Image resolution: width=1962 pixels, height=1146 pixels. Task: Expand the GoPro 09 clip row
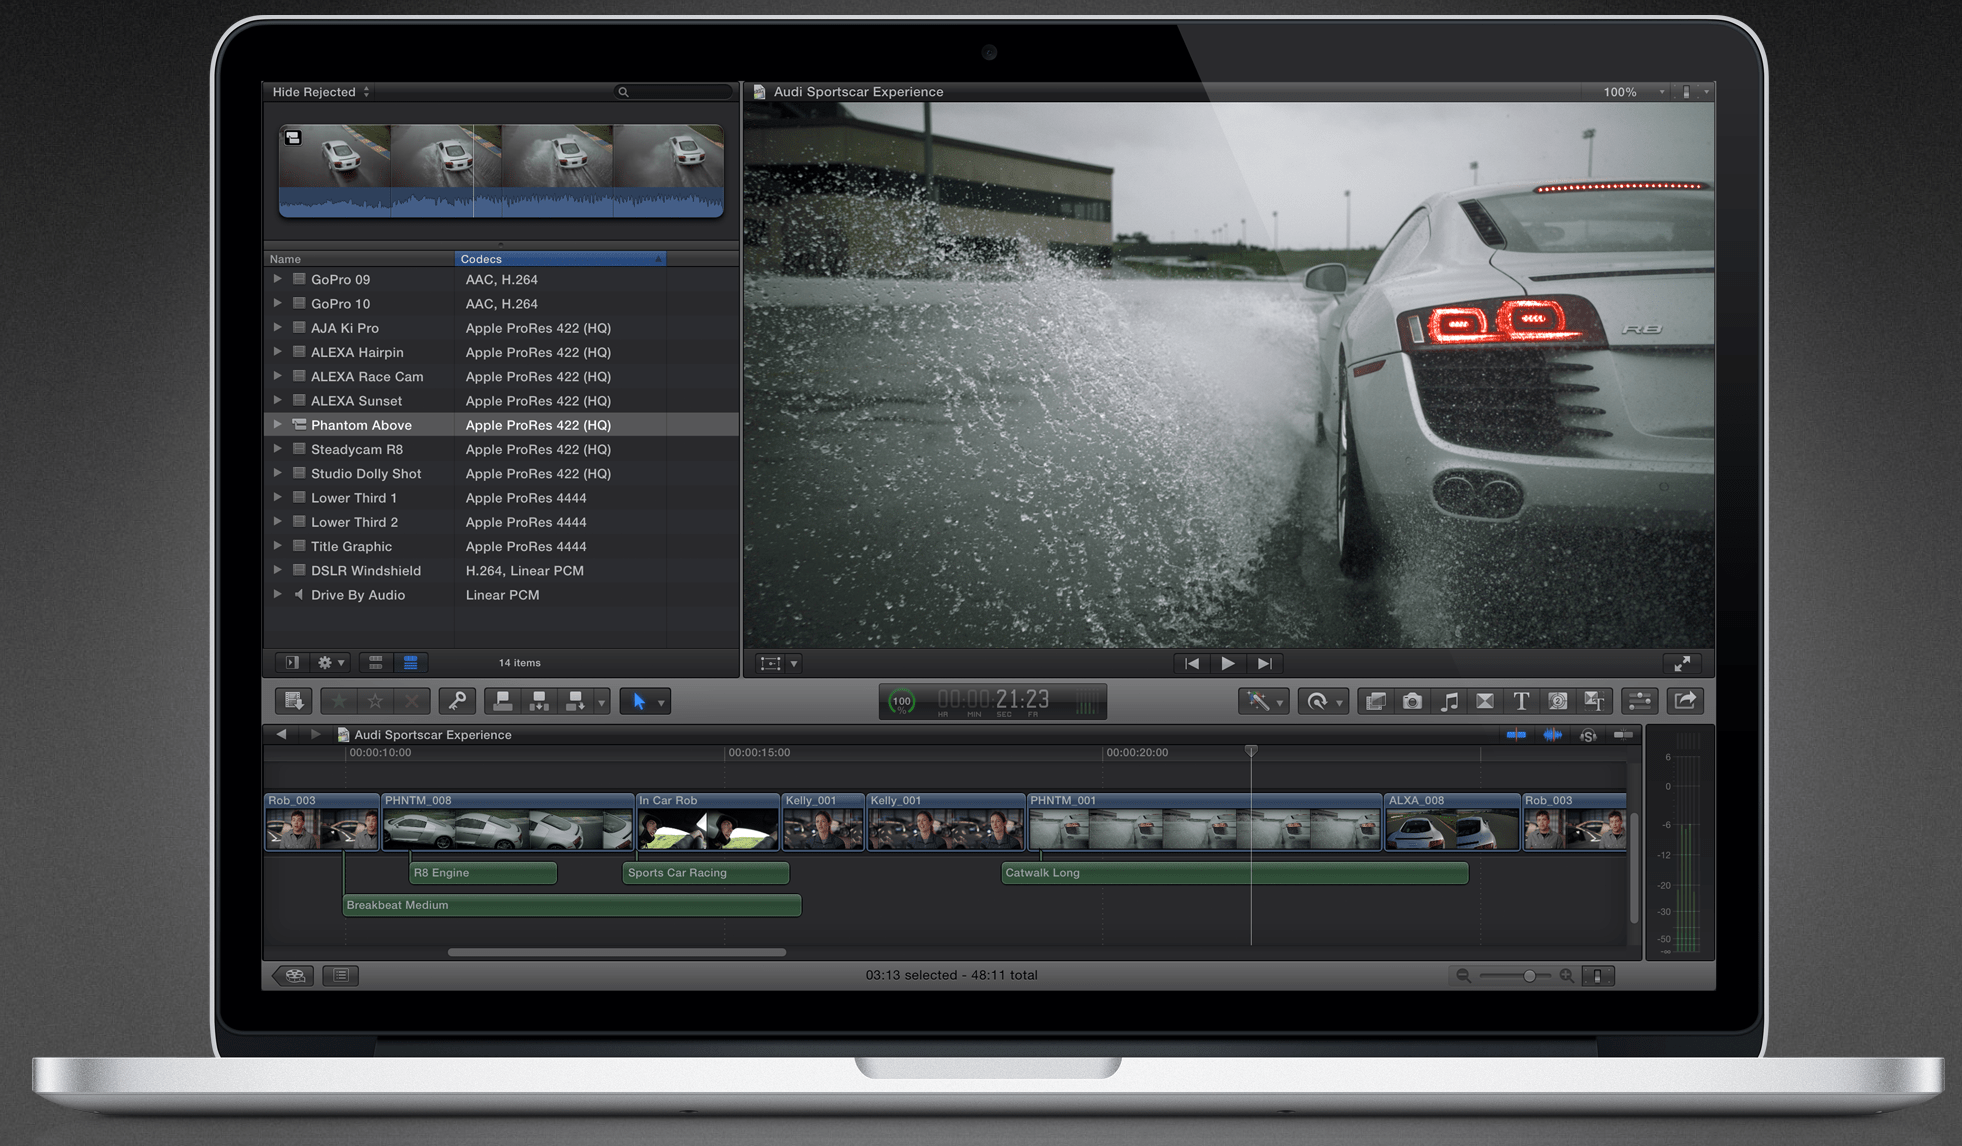[277, 279]
